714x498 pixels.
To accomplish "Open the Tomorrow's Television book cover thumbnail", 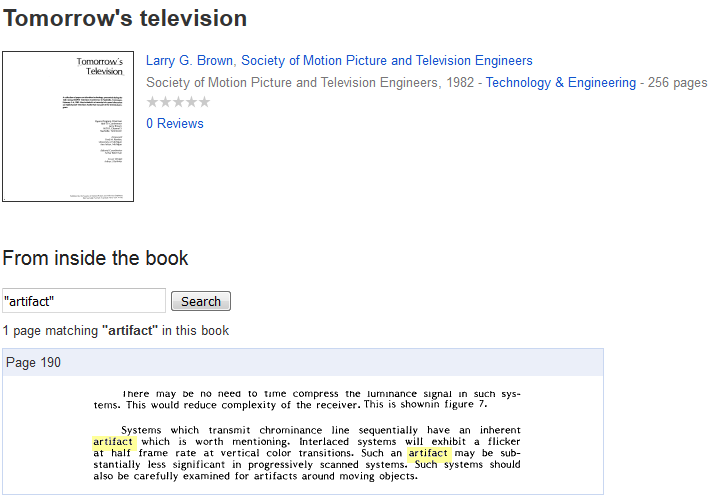I will pos(68,126).
